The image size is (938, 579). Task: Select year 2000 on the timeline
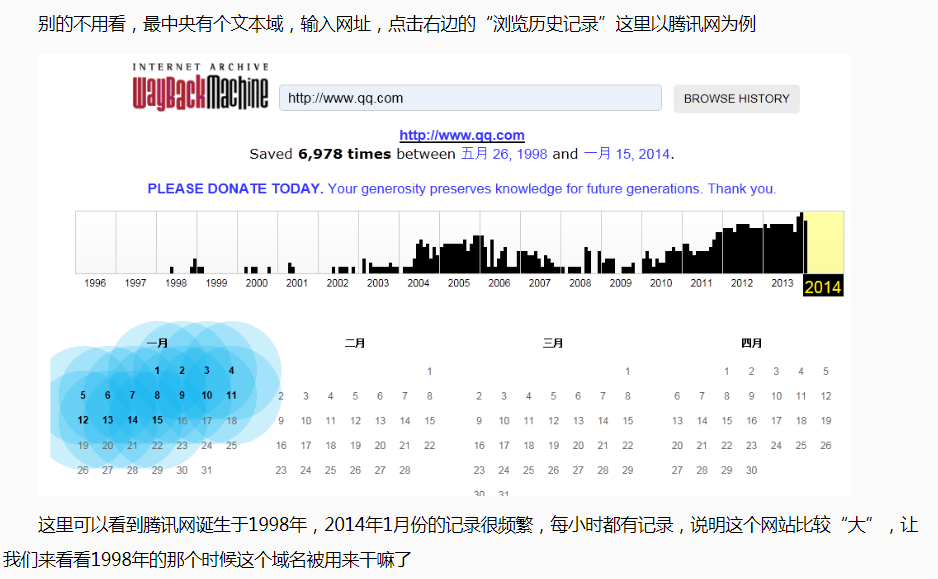click(257, 283)
